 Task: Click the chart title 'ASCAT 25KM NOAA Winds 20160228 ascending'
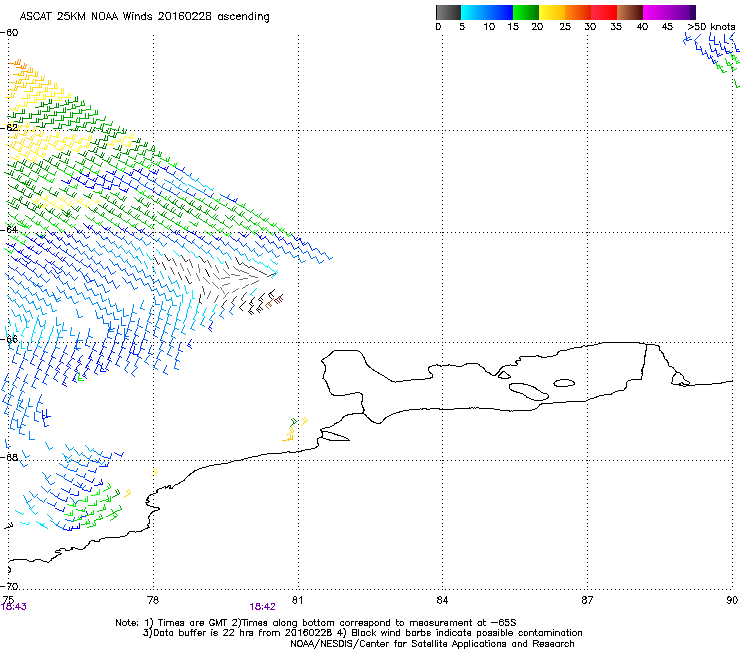[144, 17]
